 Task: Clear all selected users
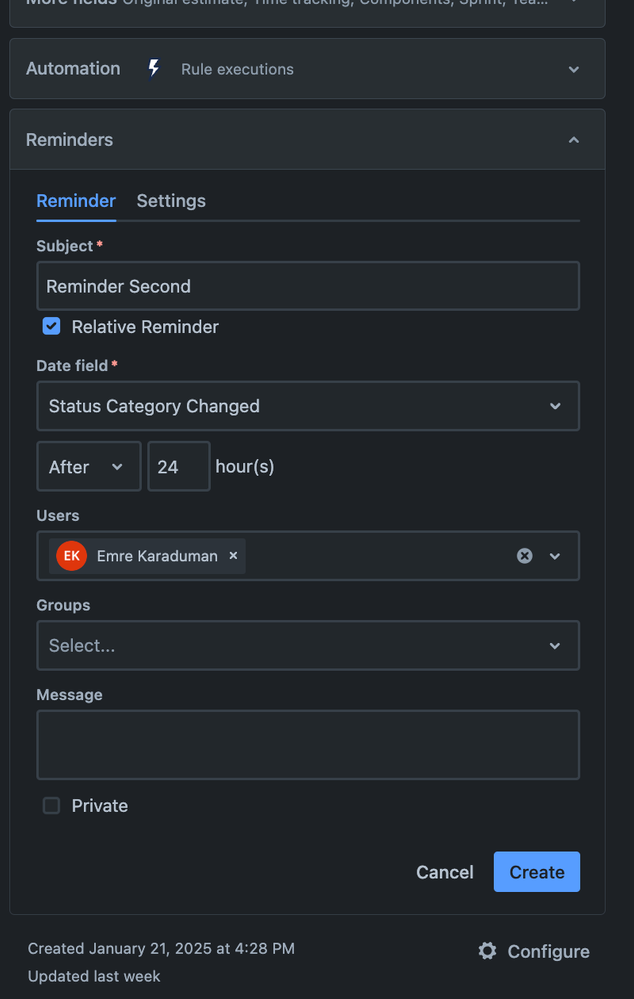(524, 556)
